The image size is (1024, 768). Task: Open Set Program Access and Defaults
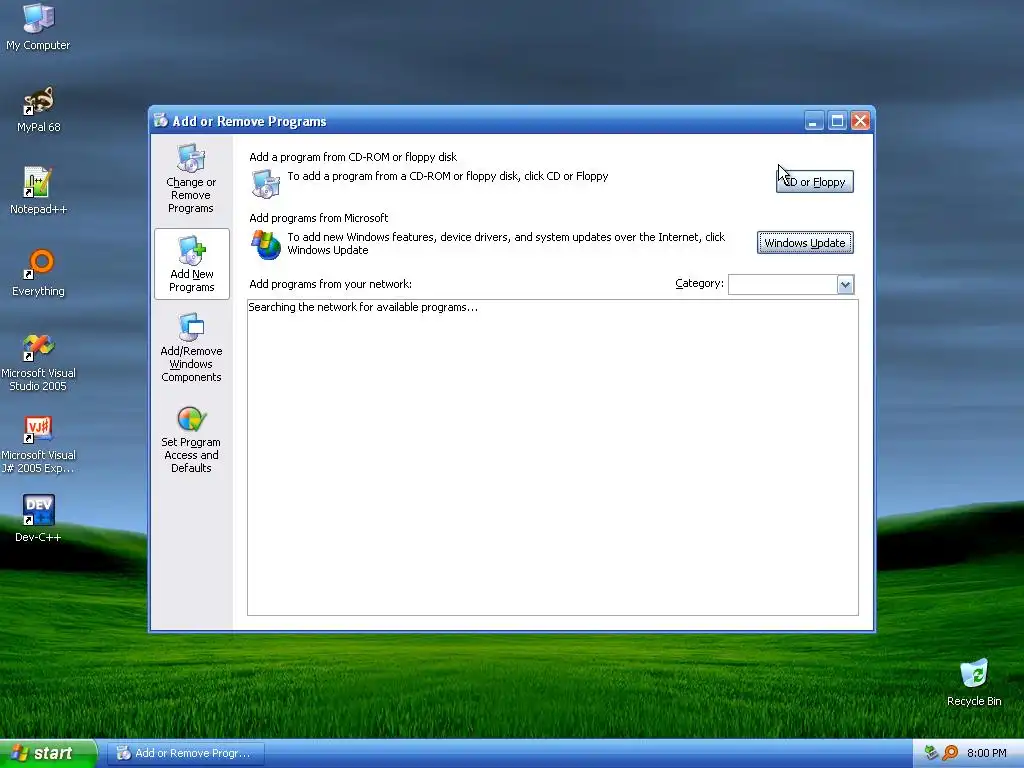191,439
